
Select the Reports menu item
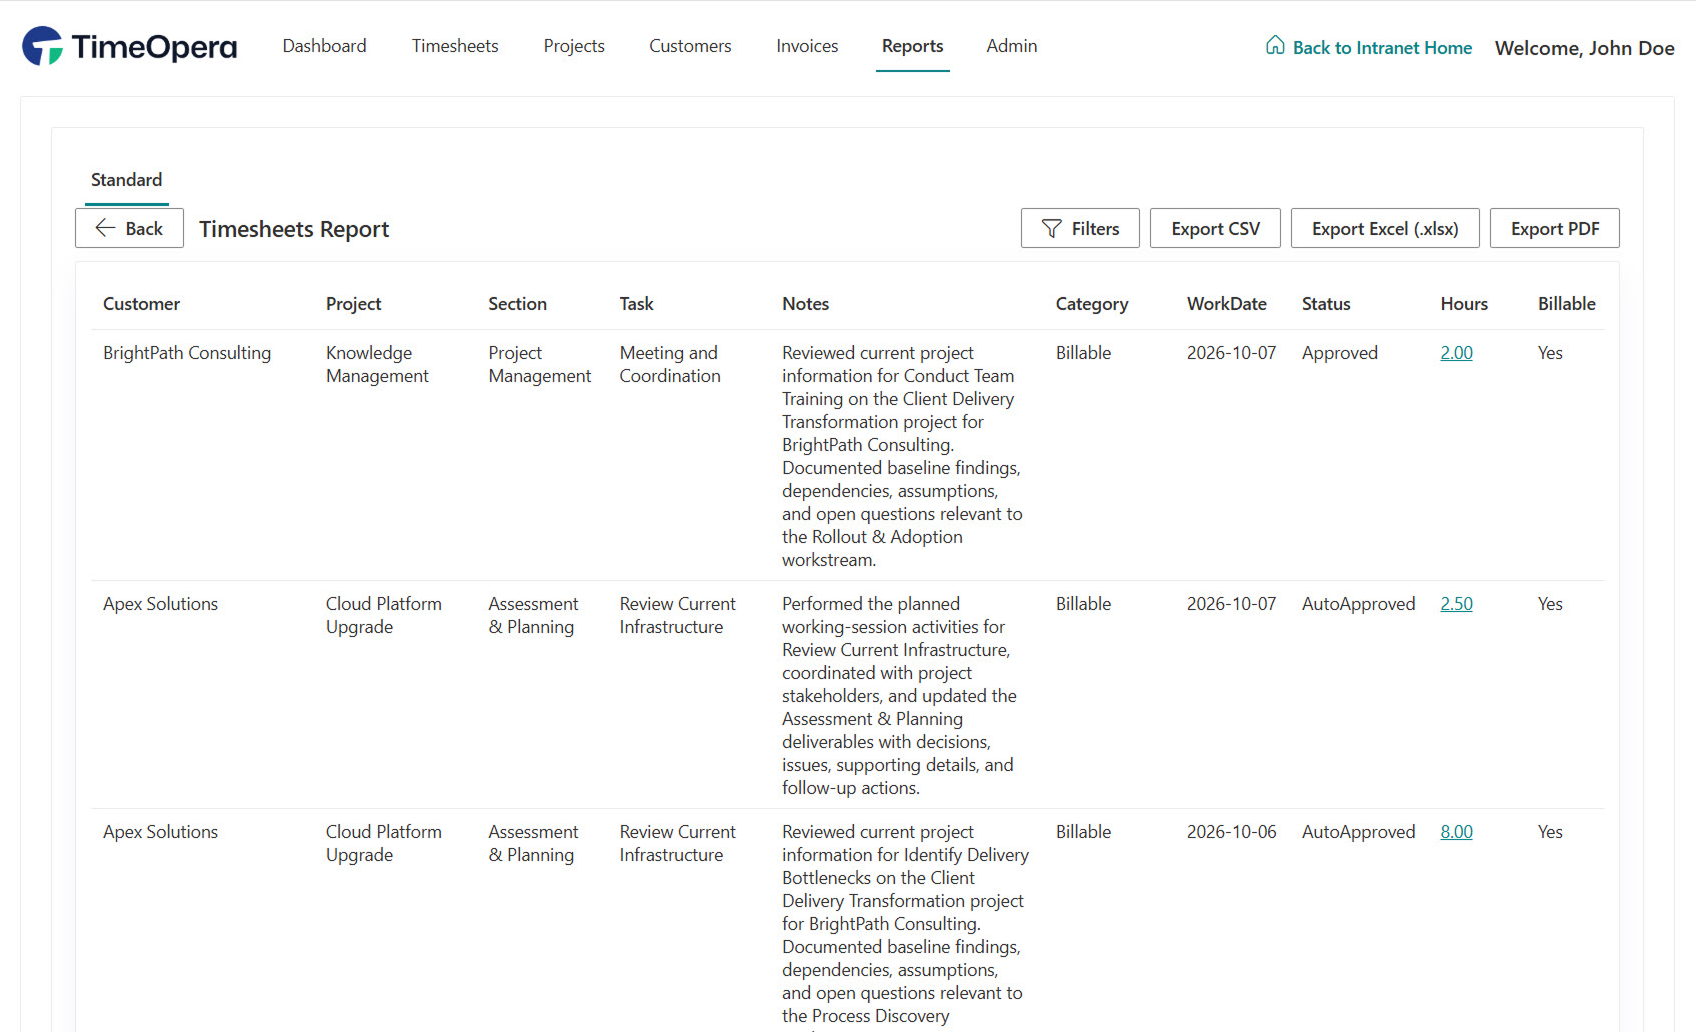(912, 46)
